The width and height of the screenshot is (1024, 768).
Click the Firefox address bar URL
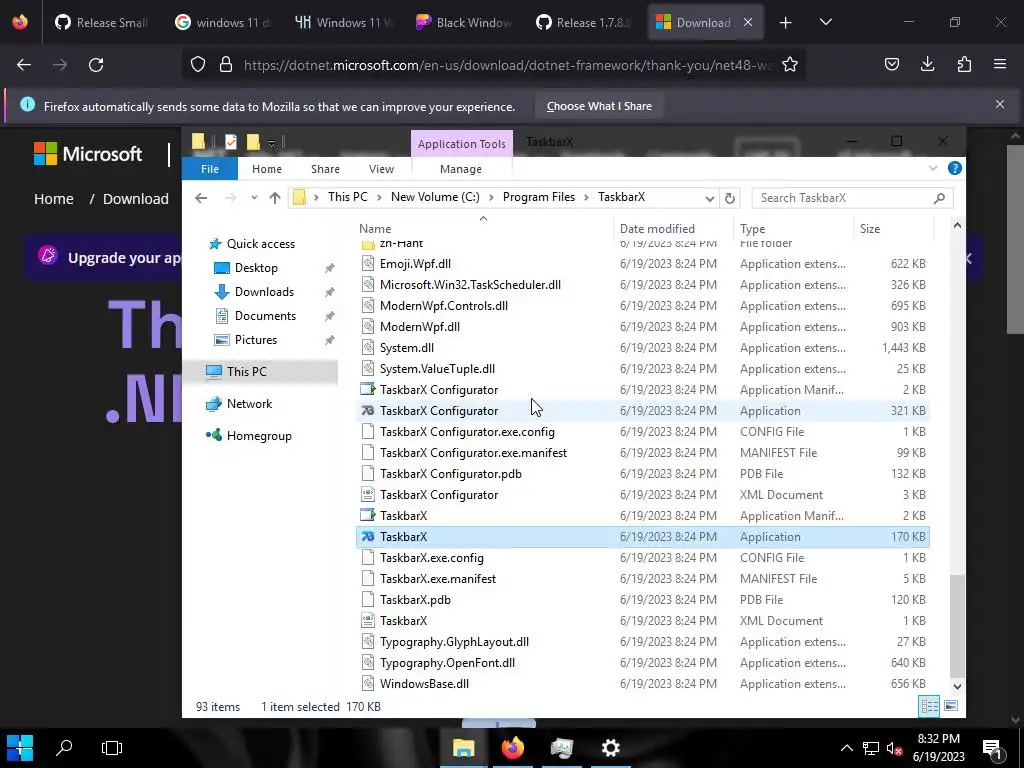(x=508, y=65)
